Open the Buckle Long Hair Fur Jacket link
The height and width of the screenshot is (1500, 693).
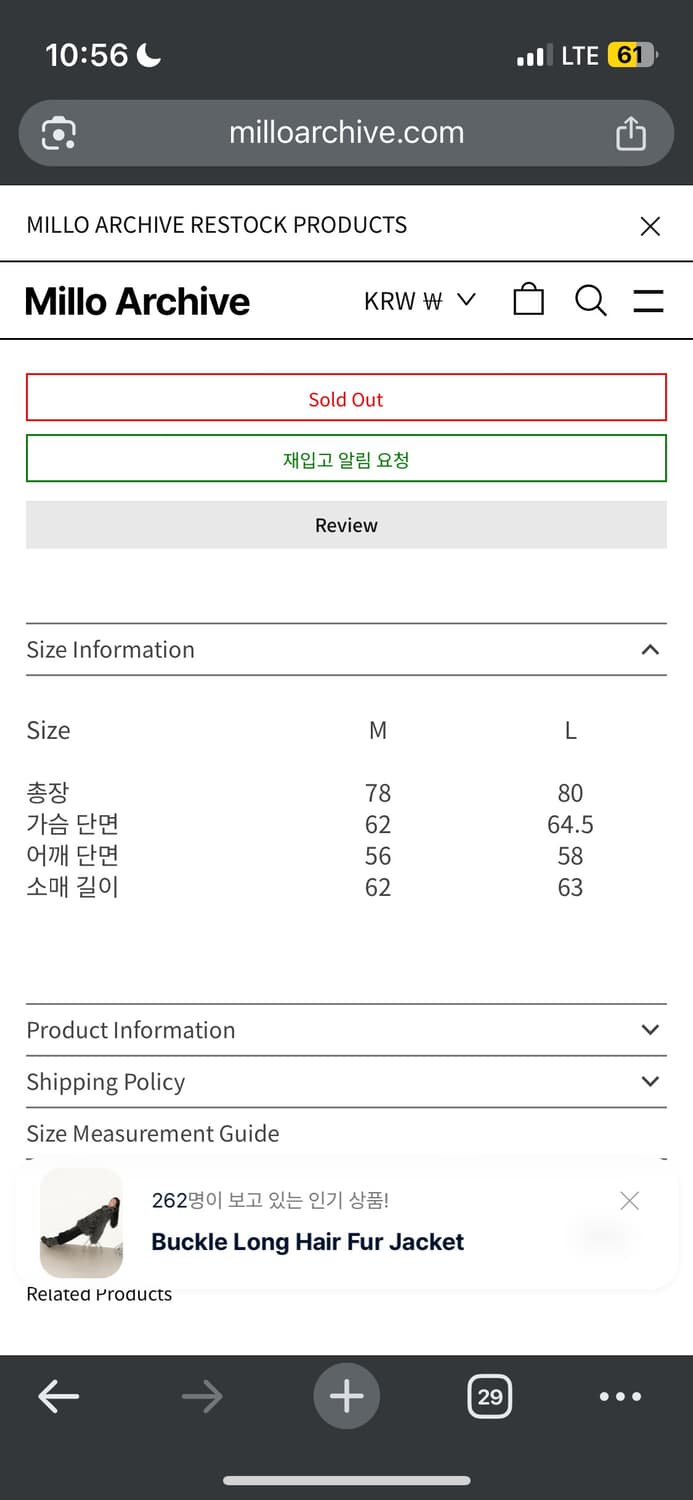coord(307,1241)
